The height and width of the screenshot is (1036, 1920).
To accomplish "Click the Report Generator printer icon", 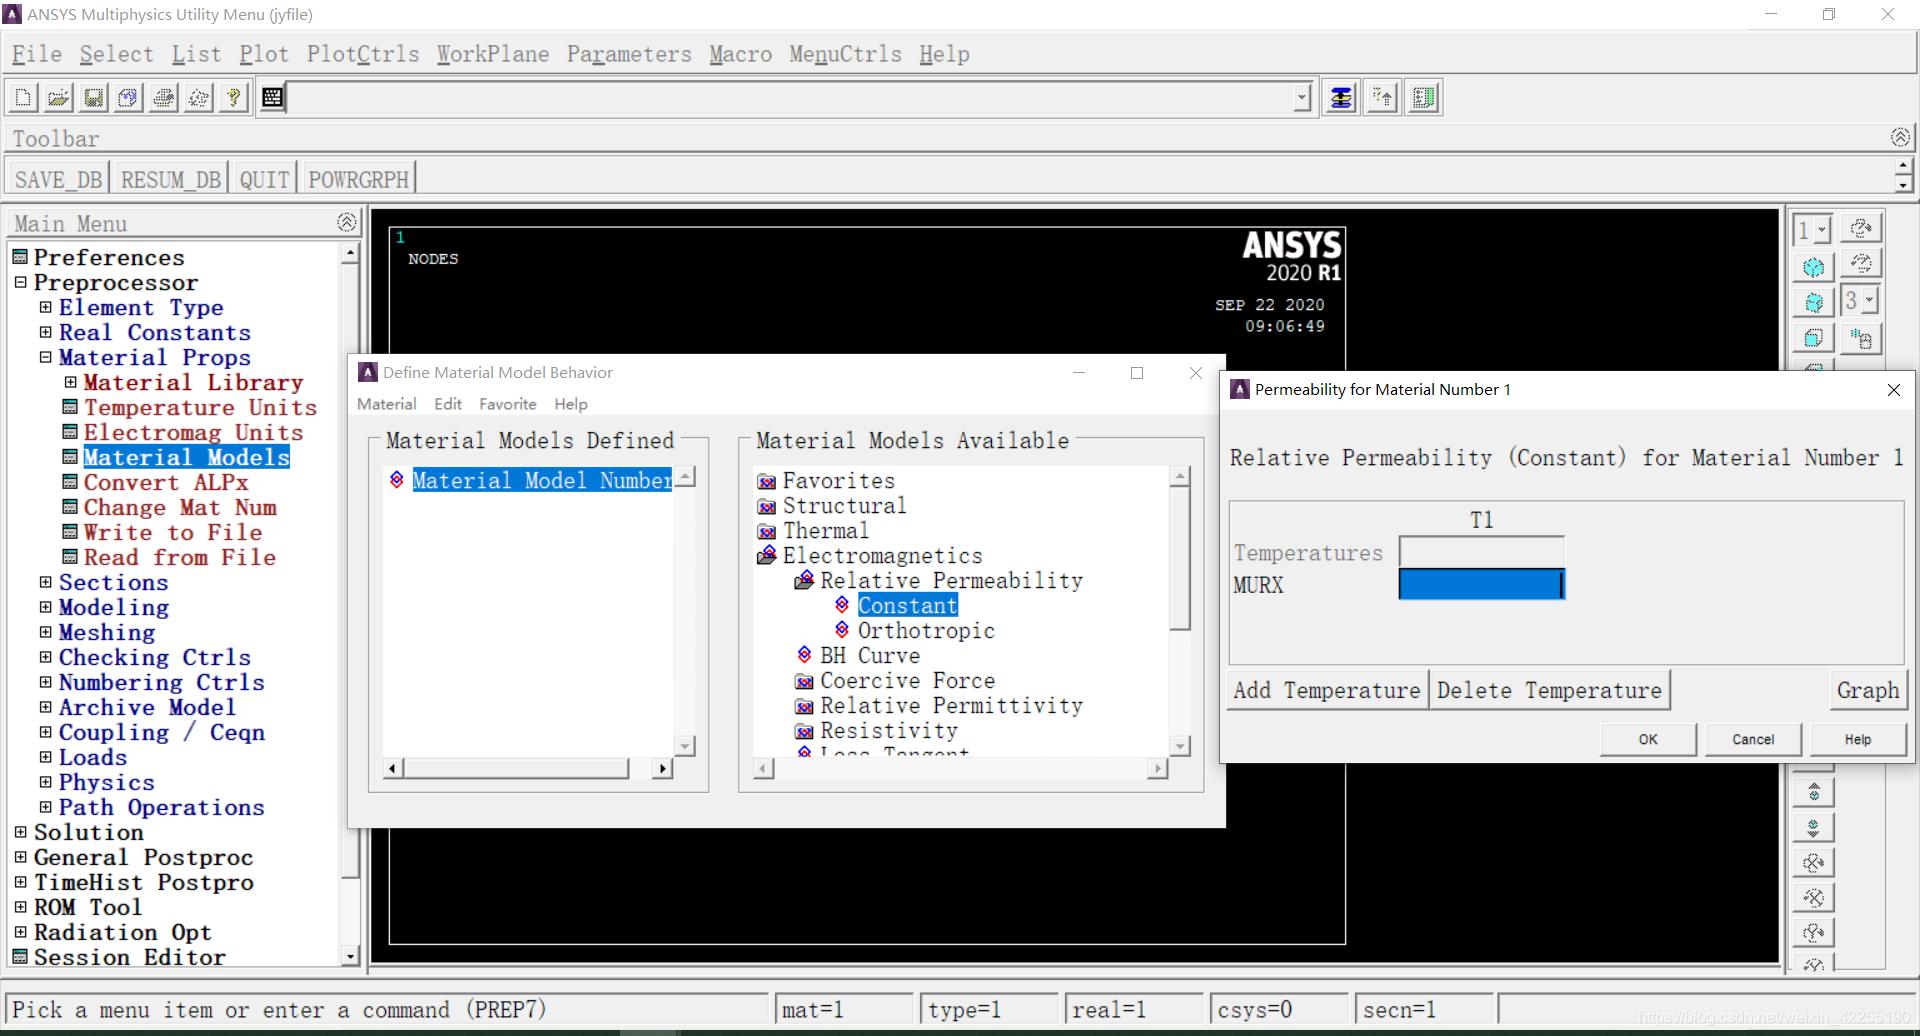I will click(x=164, y=98).
